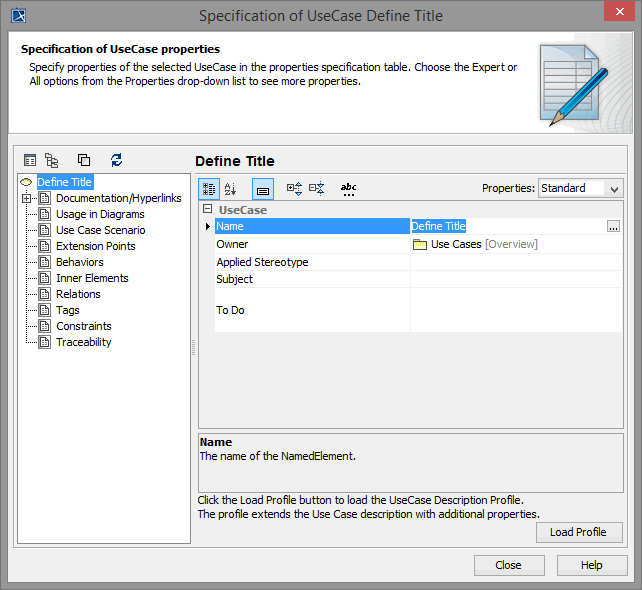Open specification in new window icon
The height and width of the screenshot is (590, 642).
84,160
